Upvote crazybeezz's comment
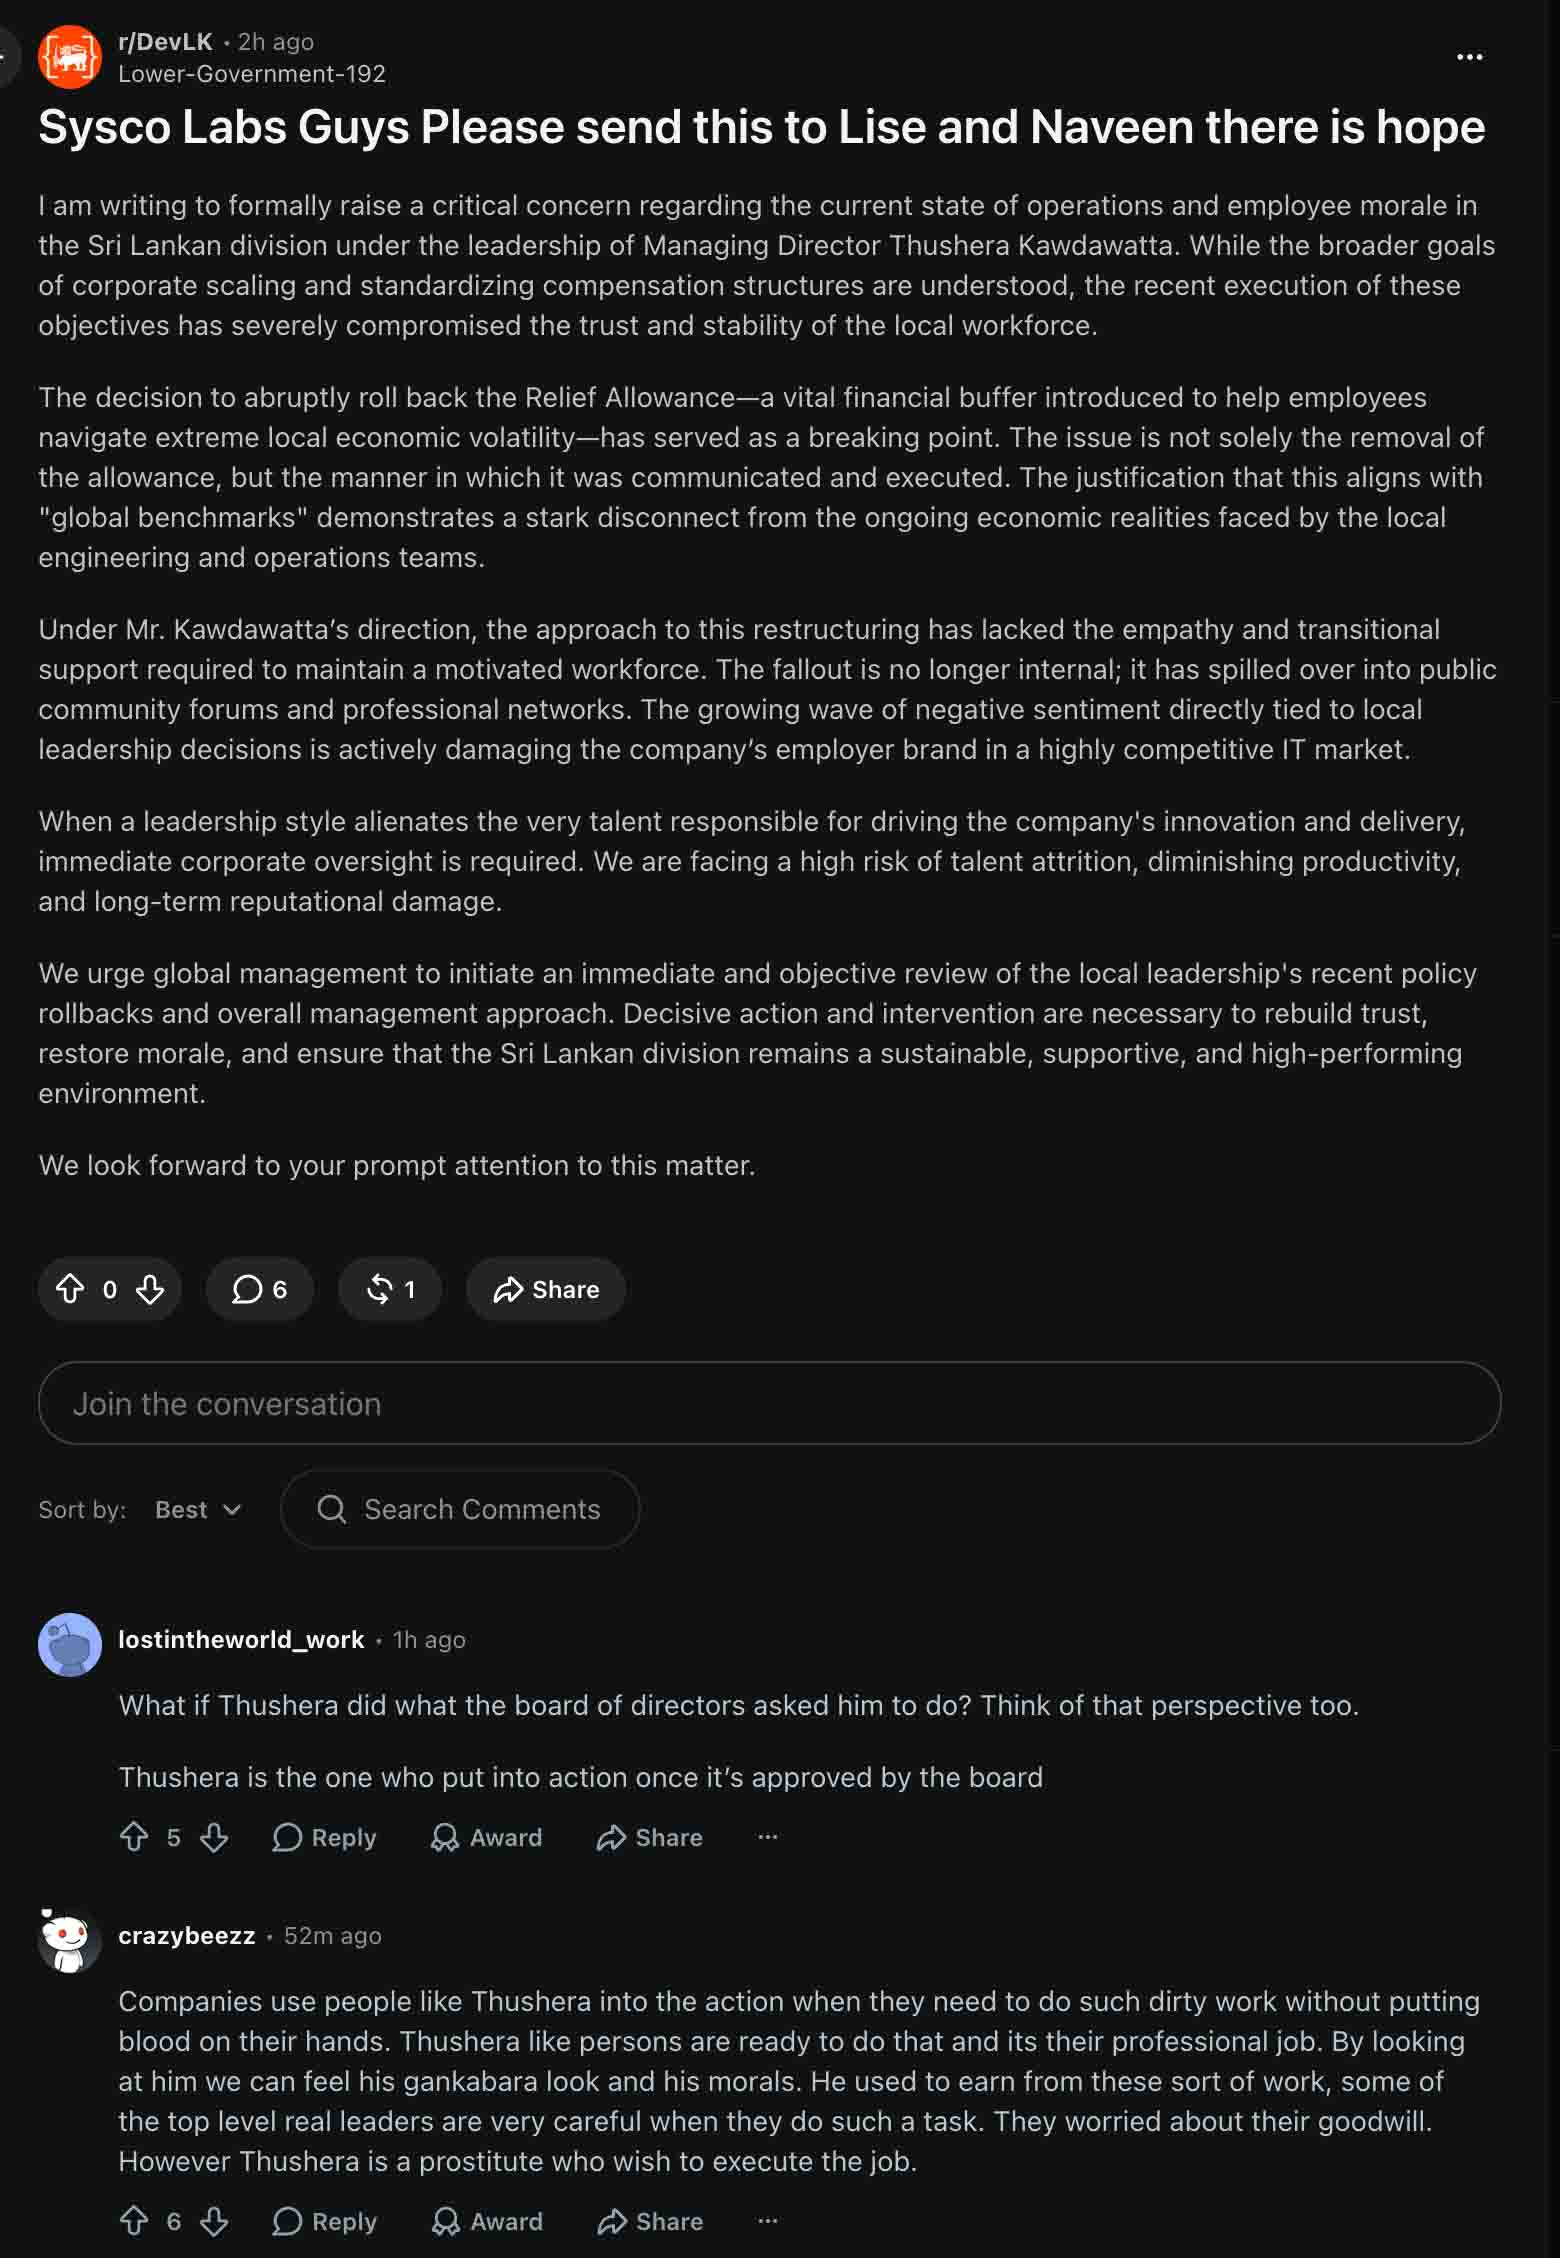1560x2258 pixels. point(134,2221)
